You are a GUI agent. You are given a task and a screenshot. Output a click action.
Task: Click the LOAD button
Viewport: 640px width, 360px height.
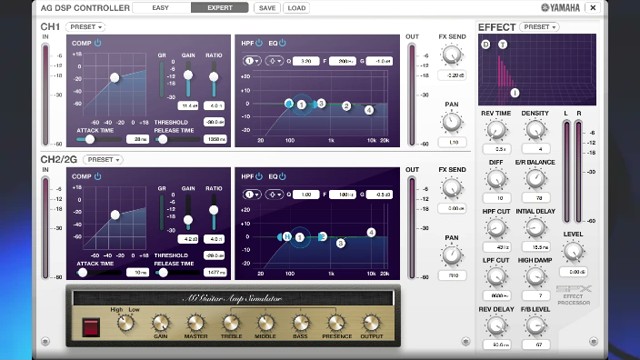296,8
